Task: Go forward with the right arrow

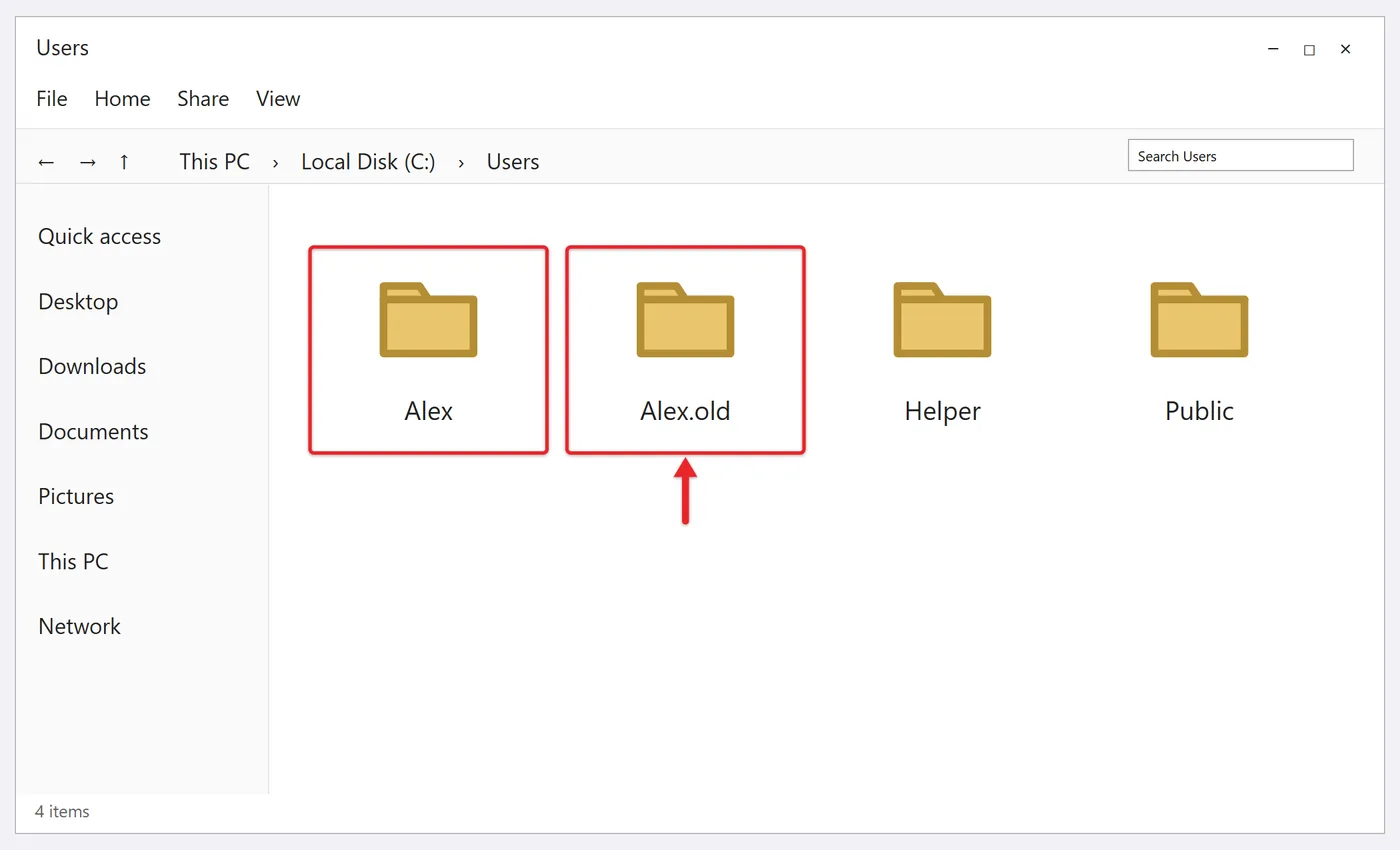Action: (x=88, y=162)
